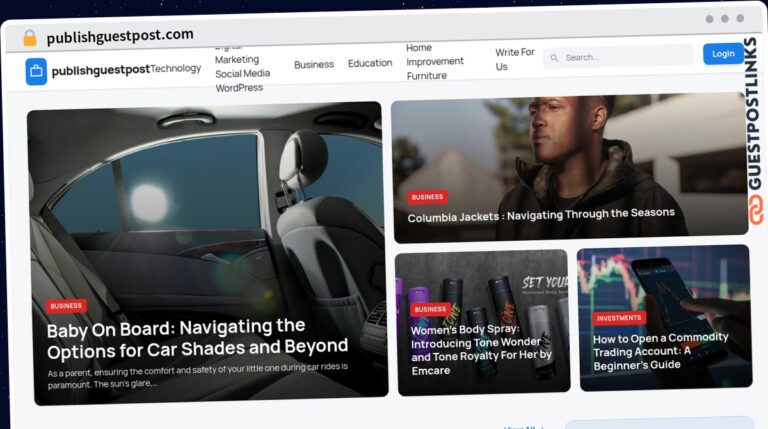
Task: Open the Technology menu item
Action: tap(176, 68)
